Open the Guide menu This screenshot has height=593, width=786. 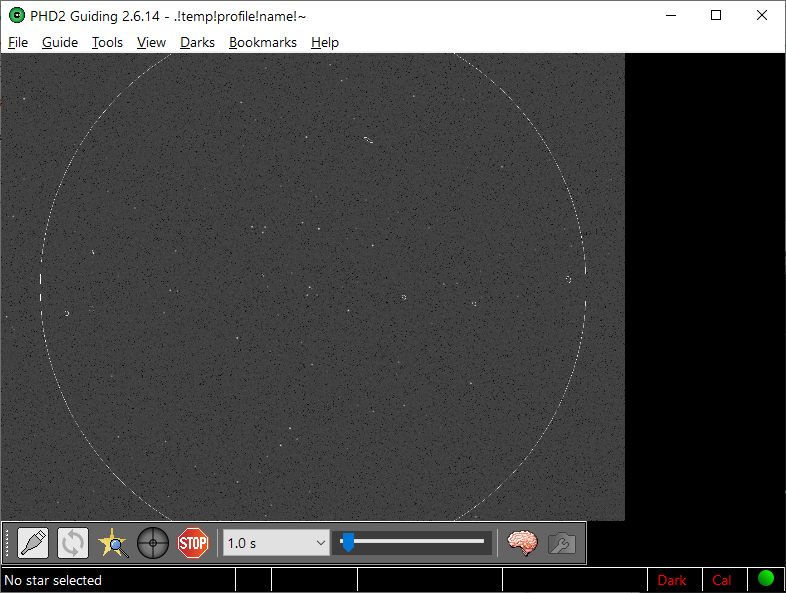click(60, 42)
